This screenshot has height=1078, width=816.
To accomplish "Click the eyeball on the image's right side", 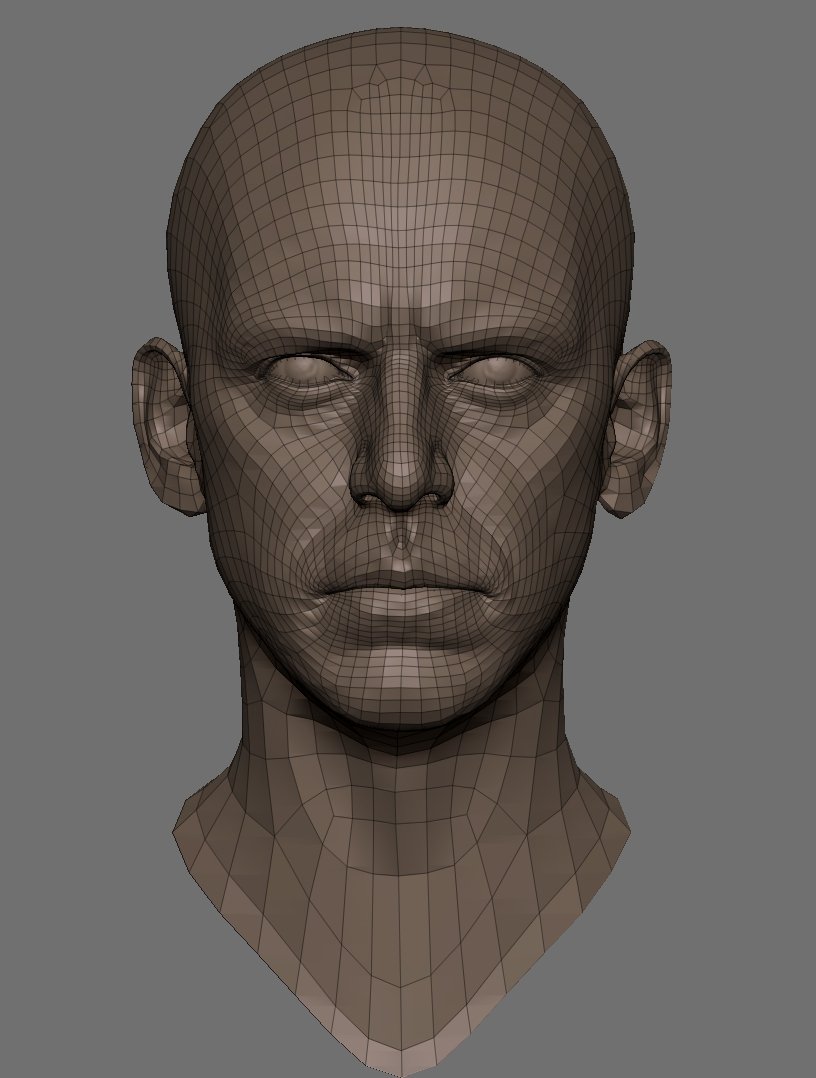I will point(497,370).
